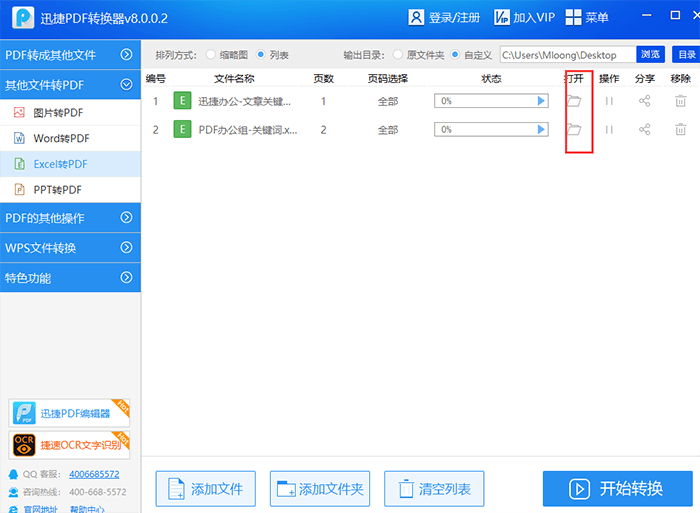Collapse 其他文件转PDF section
The image size is (700, 513).
(x=70, y=84)
